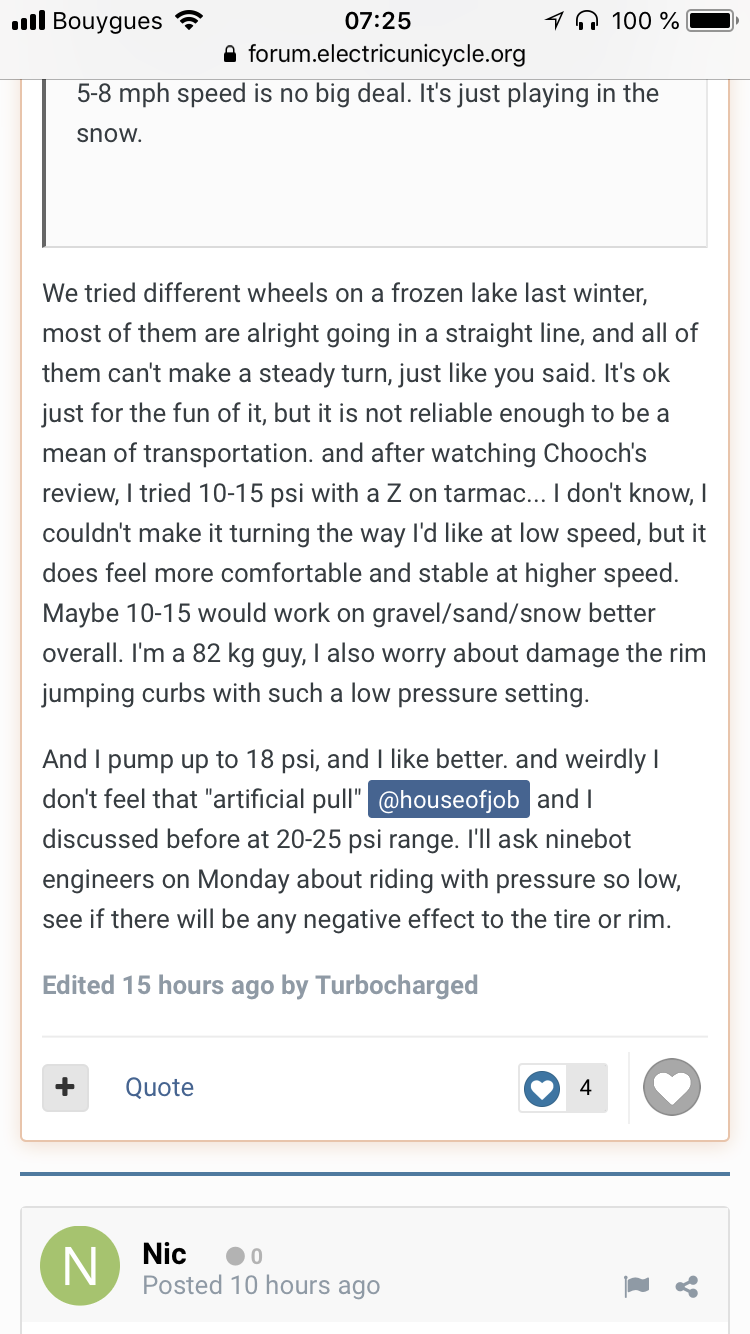Quote Turbocharged's post
Screen dimensions: 750x1334
[159, 1087]
